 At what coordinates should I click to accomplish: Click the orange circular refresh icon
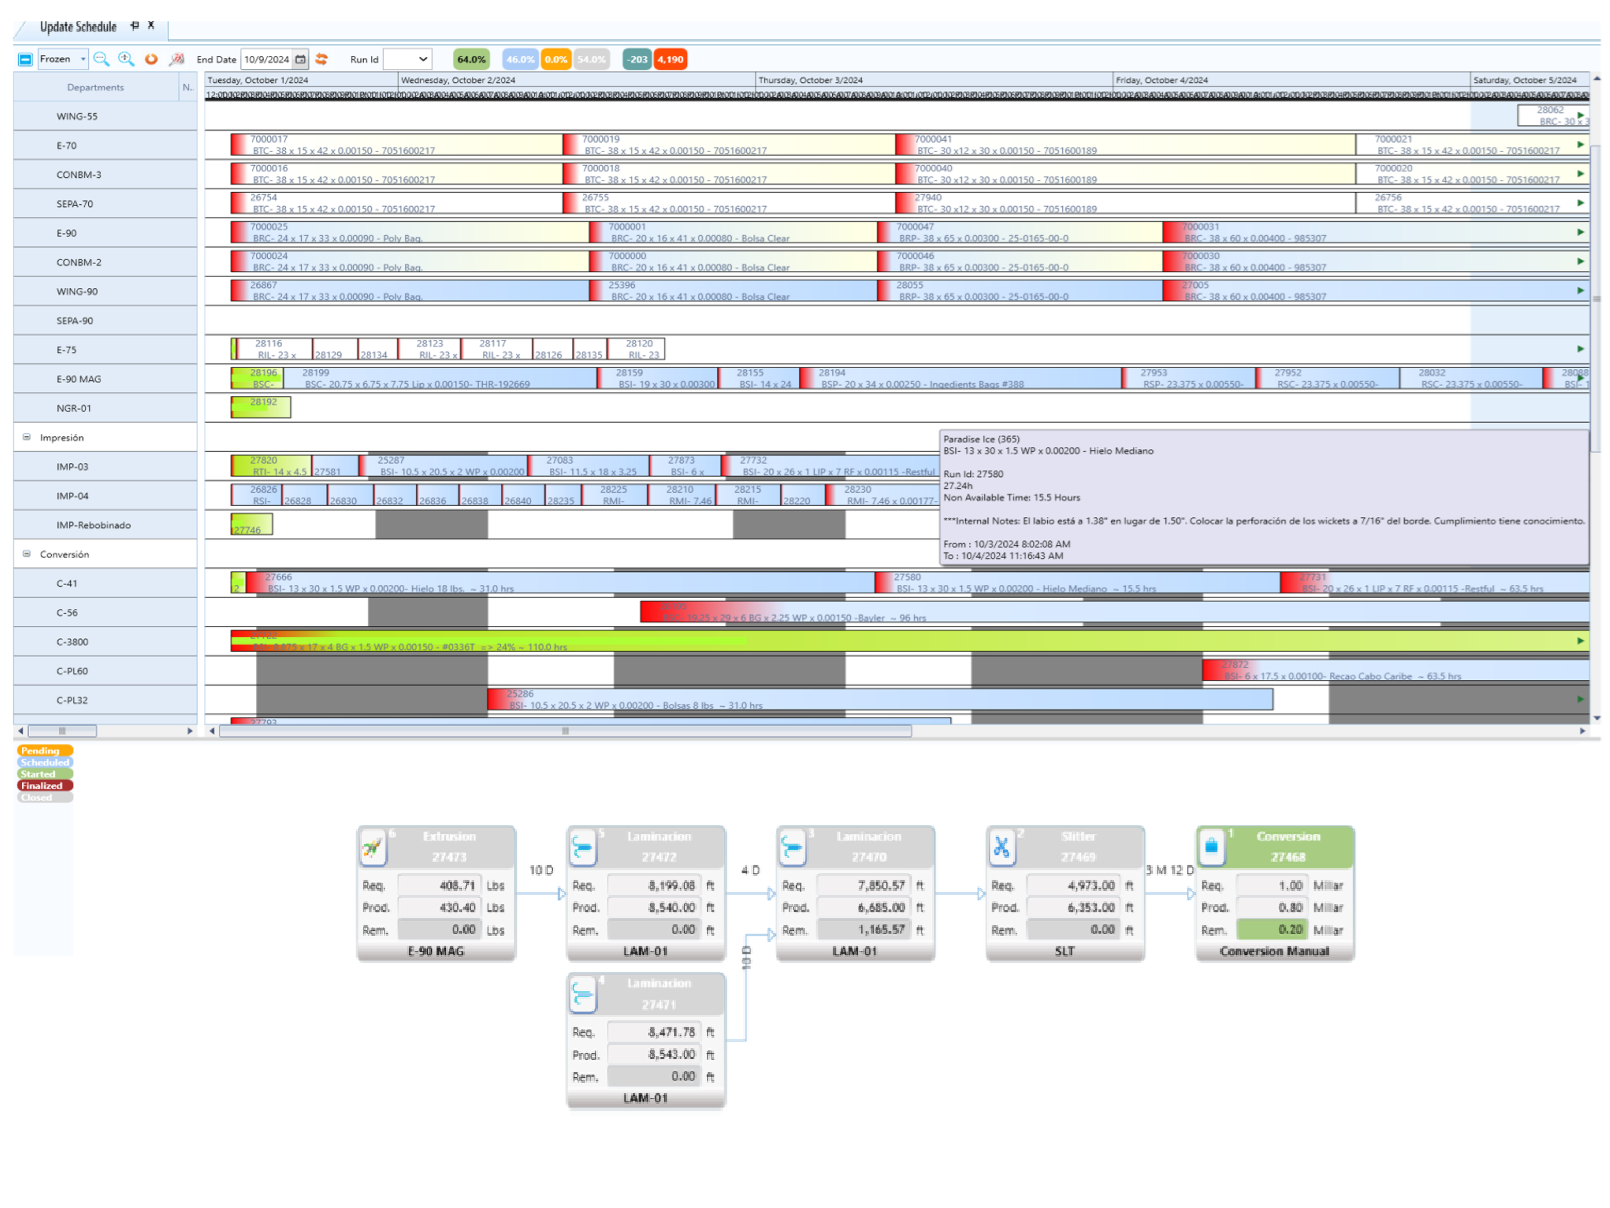coord(151,59)
